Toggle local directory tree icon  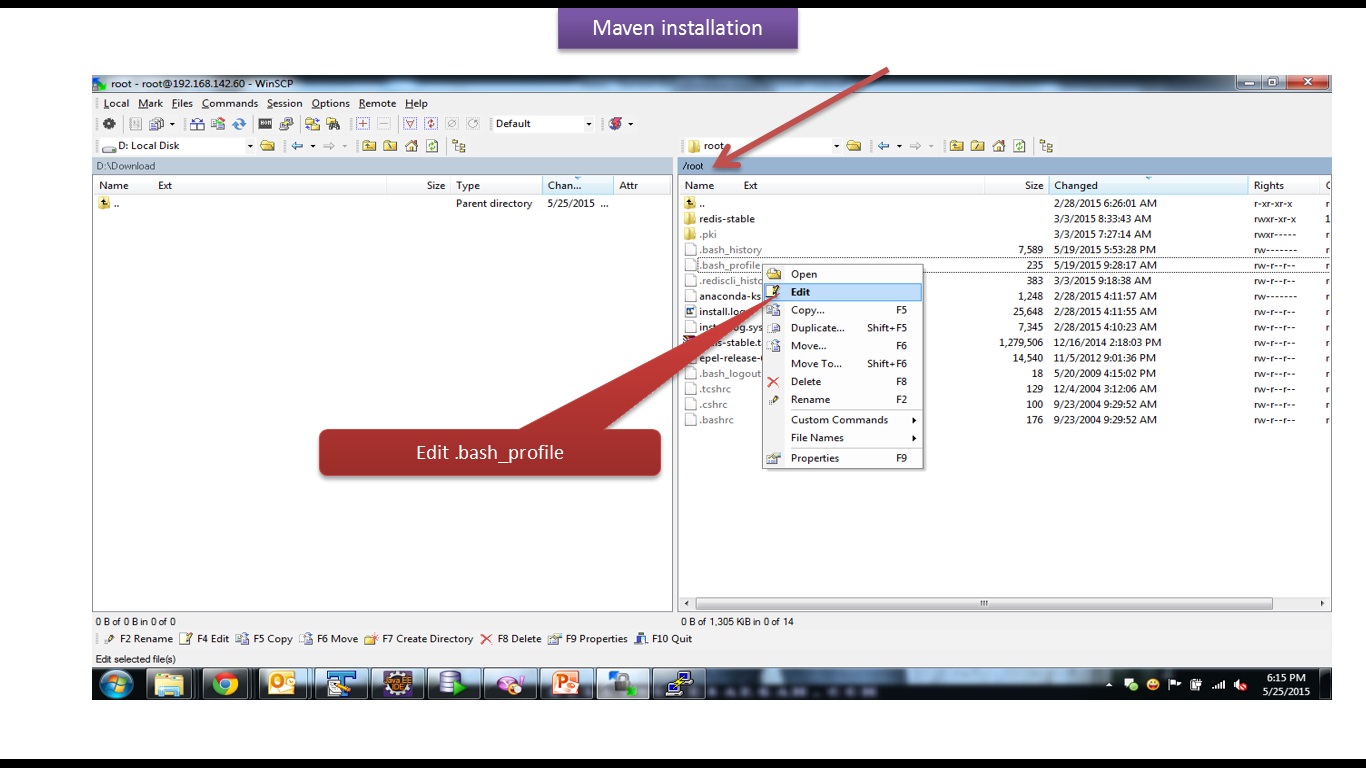pos(459,146)
